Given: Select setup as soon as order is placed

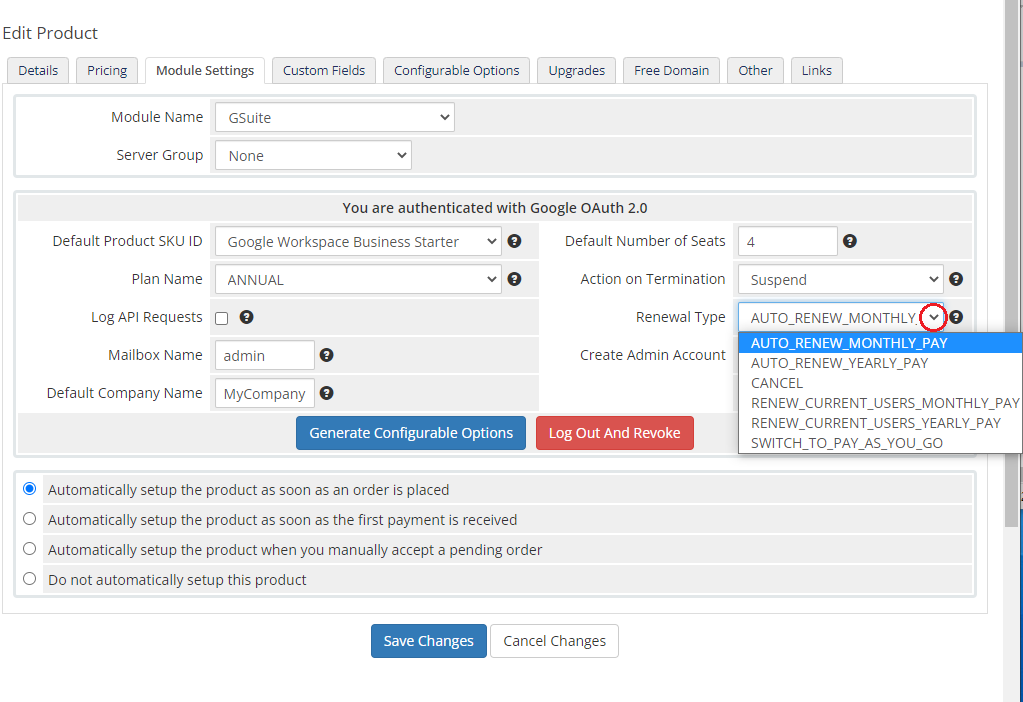Looking at the screenshot, I should tap(29, 489).
